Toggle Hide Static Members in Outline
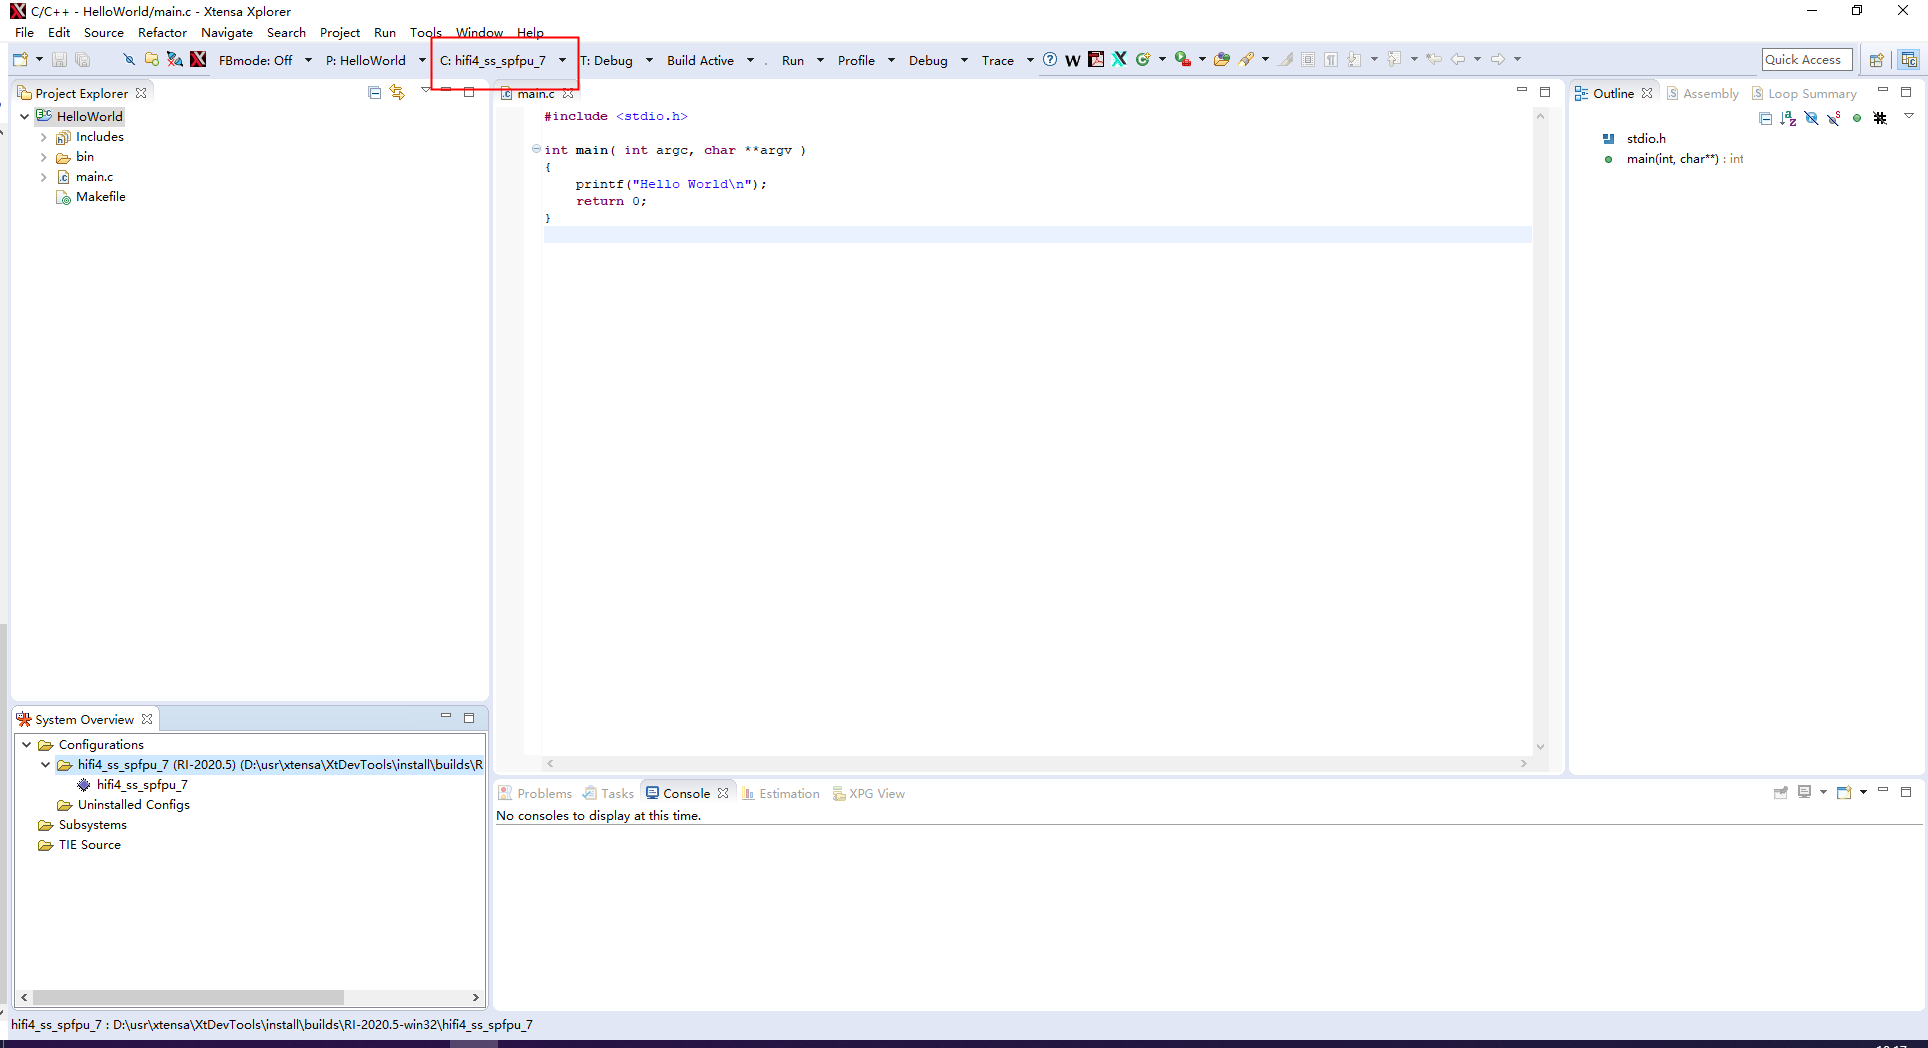 (1834, 118)
